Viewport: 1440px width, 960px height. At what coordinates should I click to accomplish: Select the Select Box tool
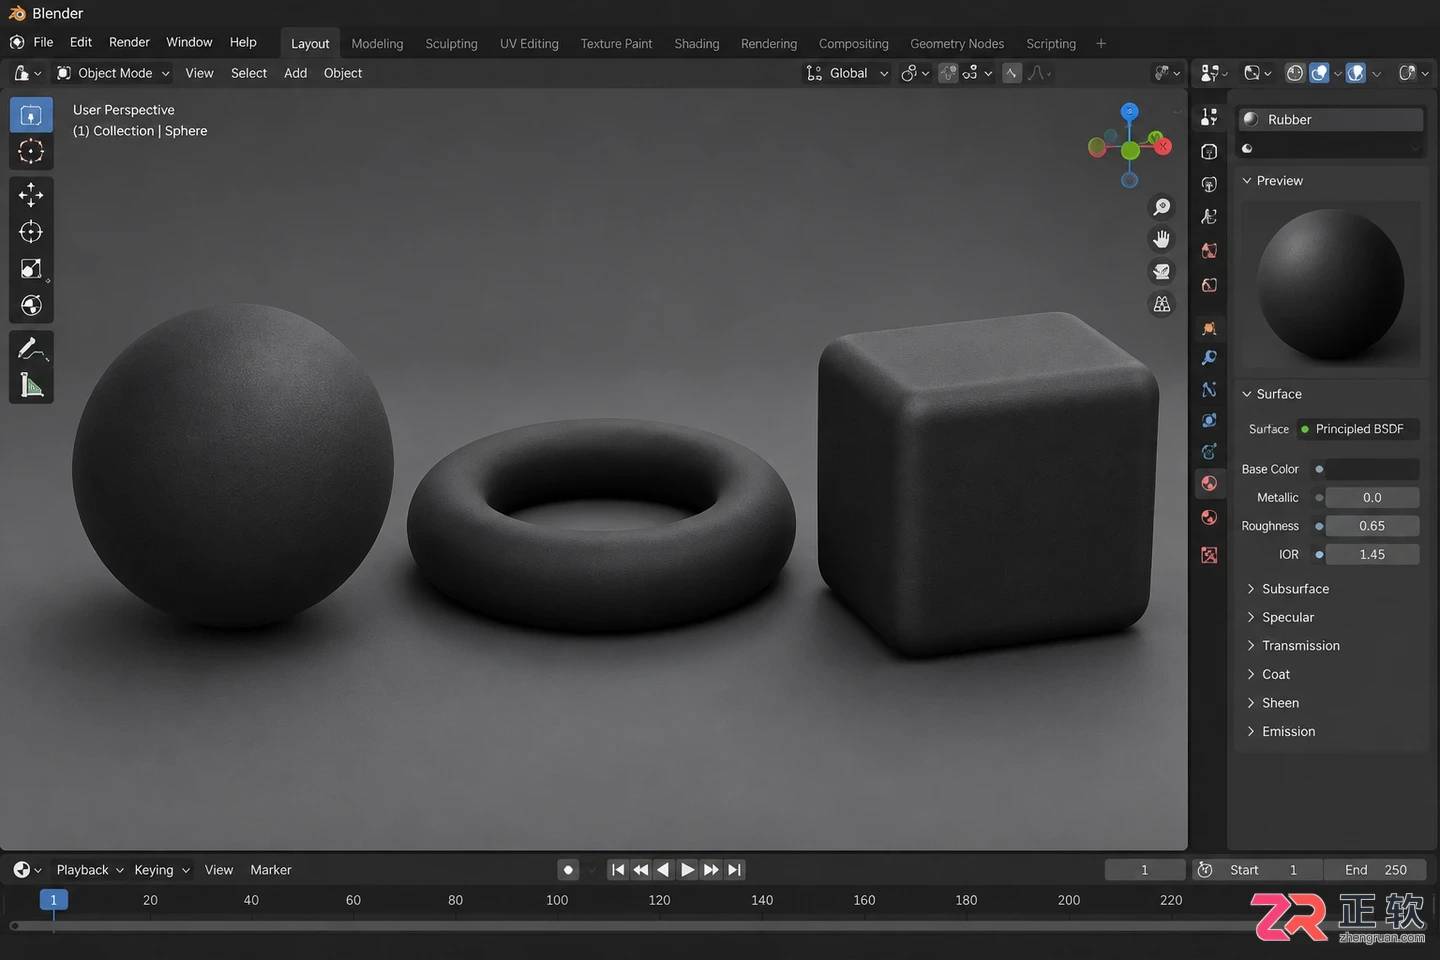tap(31, 115)
